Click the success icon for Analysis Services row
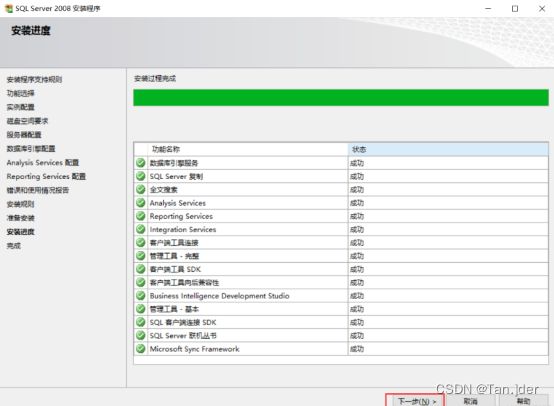The height and width of the screenshot is (406, 554). click(x=141, y=203)
